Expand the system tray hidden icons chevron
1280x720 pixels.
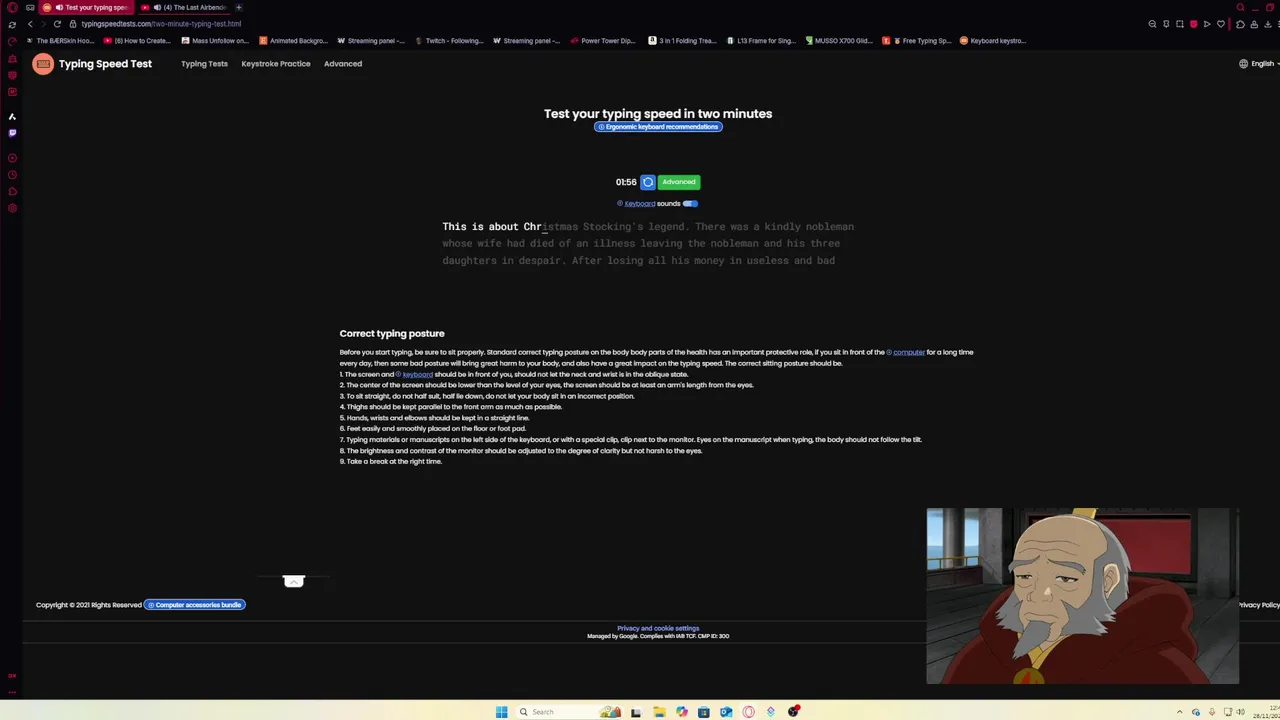tap(1179, 712)
